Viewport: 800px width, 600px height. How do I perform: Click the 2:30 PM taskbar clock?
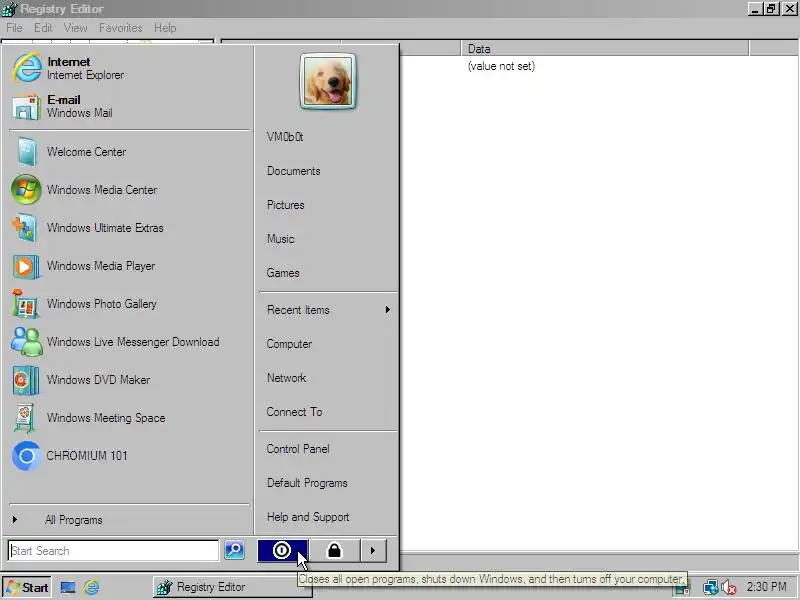tap(766, 587)
